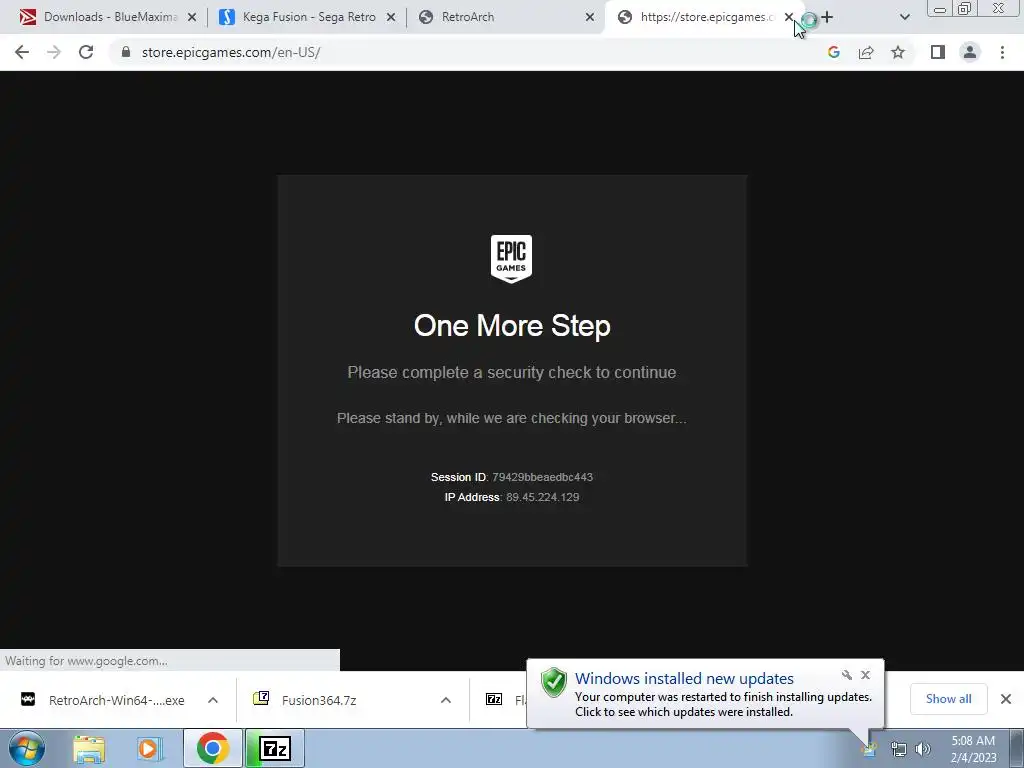Screen dimensions: 1024x768
Task: Click the Windows installed new updates notification
Action: coord(705,694)
